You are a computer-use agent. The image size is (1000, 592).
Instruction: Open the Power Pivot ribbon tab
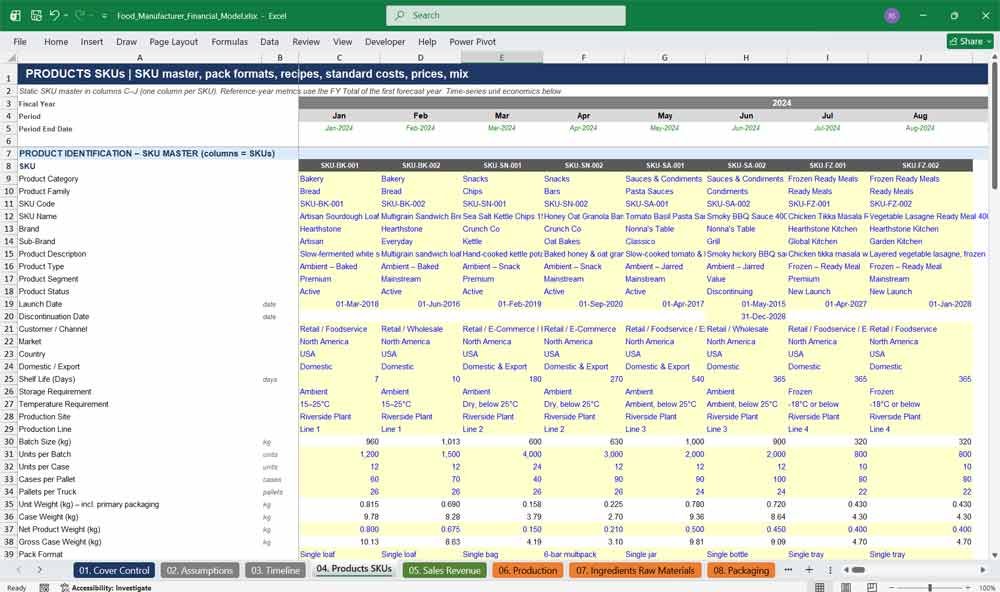(473, 41)
